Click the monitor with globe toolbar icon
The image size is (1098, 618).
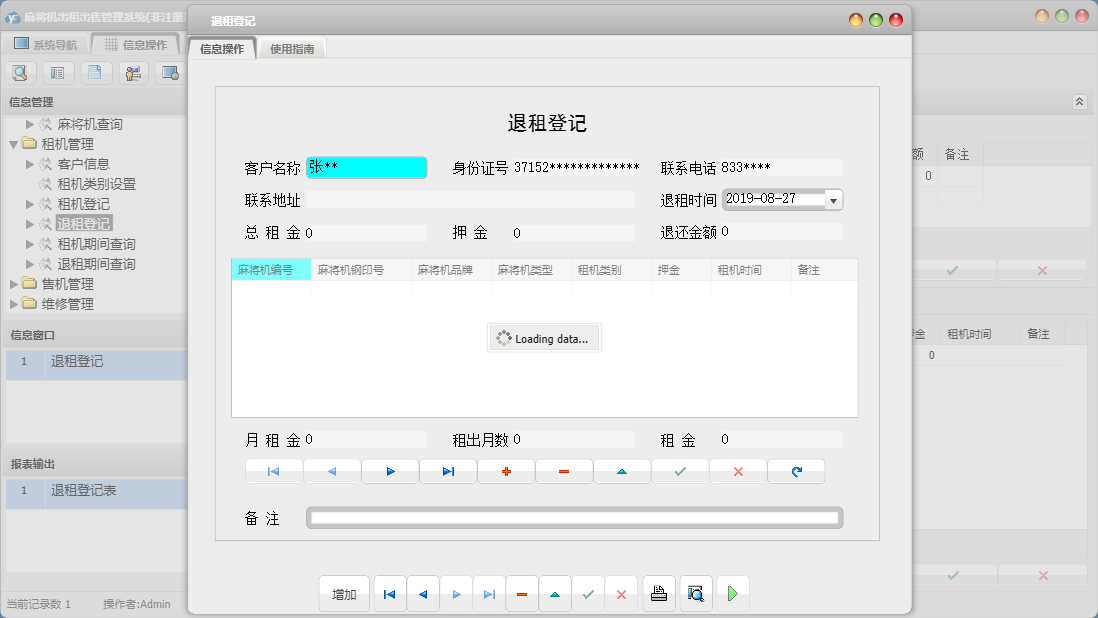(x=169, y=72)
